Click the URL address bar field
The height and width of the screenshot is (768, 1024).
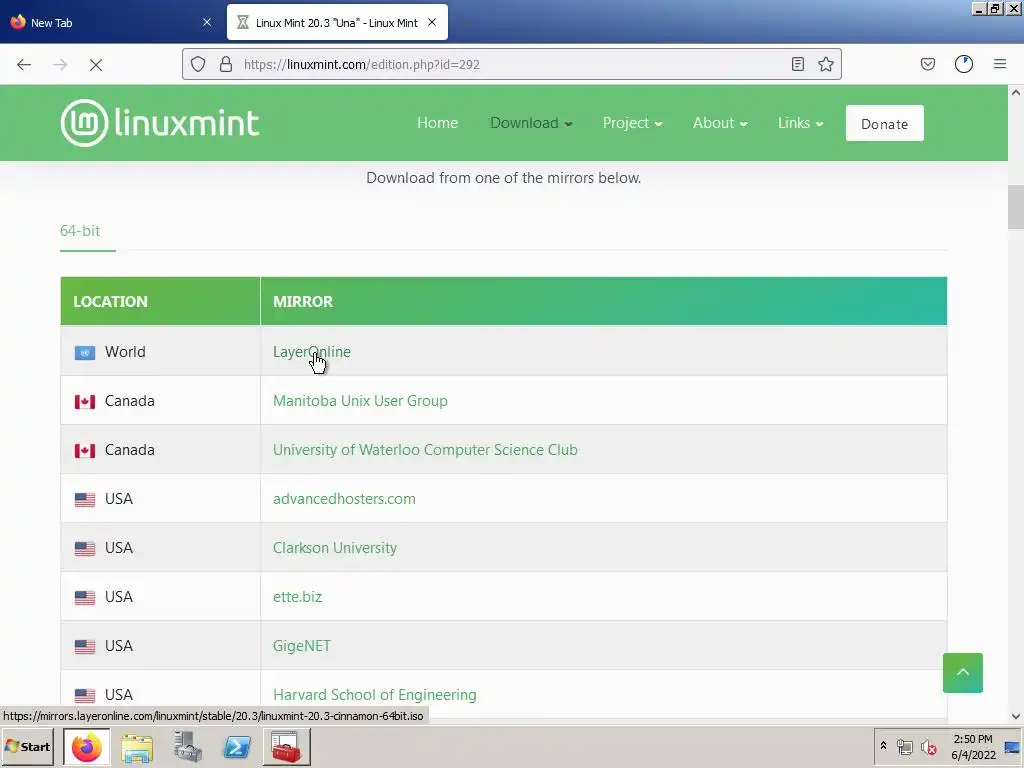pyautogui.click(x=512, y=64)
